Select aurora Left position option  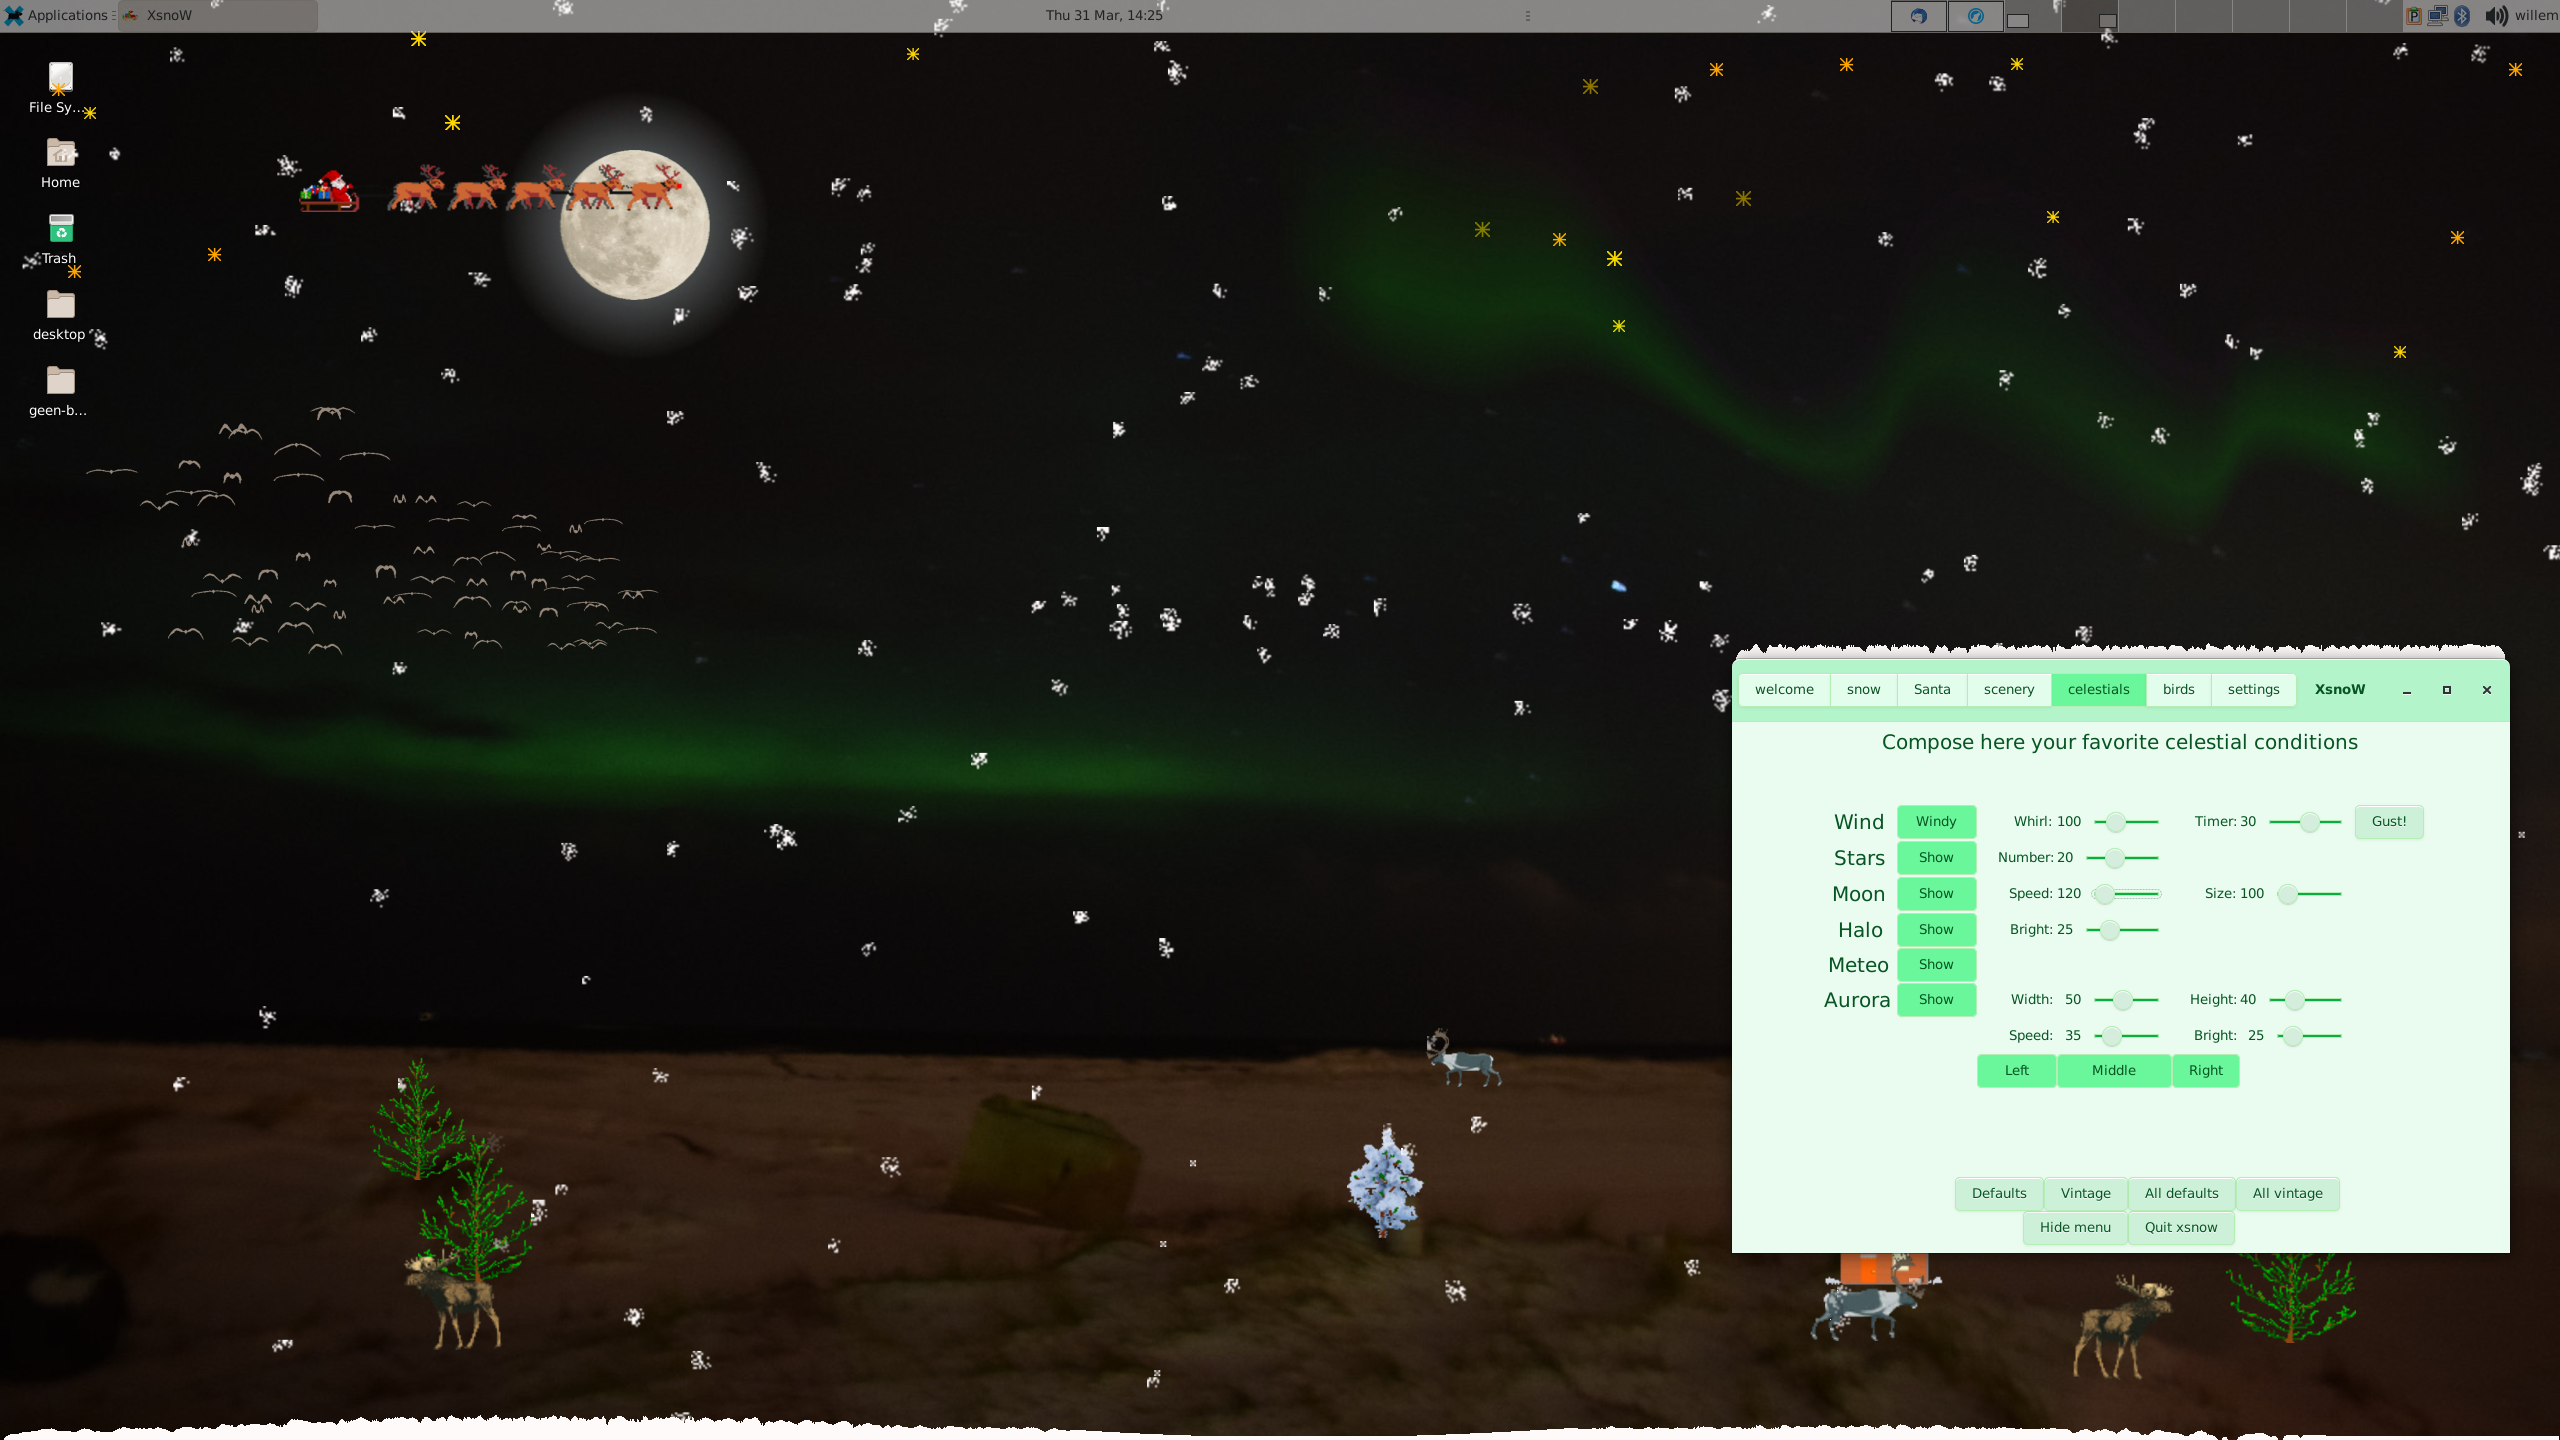click(x=2017, y=1069)
